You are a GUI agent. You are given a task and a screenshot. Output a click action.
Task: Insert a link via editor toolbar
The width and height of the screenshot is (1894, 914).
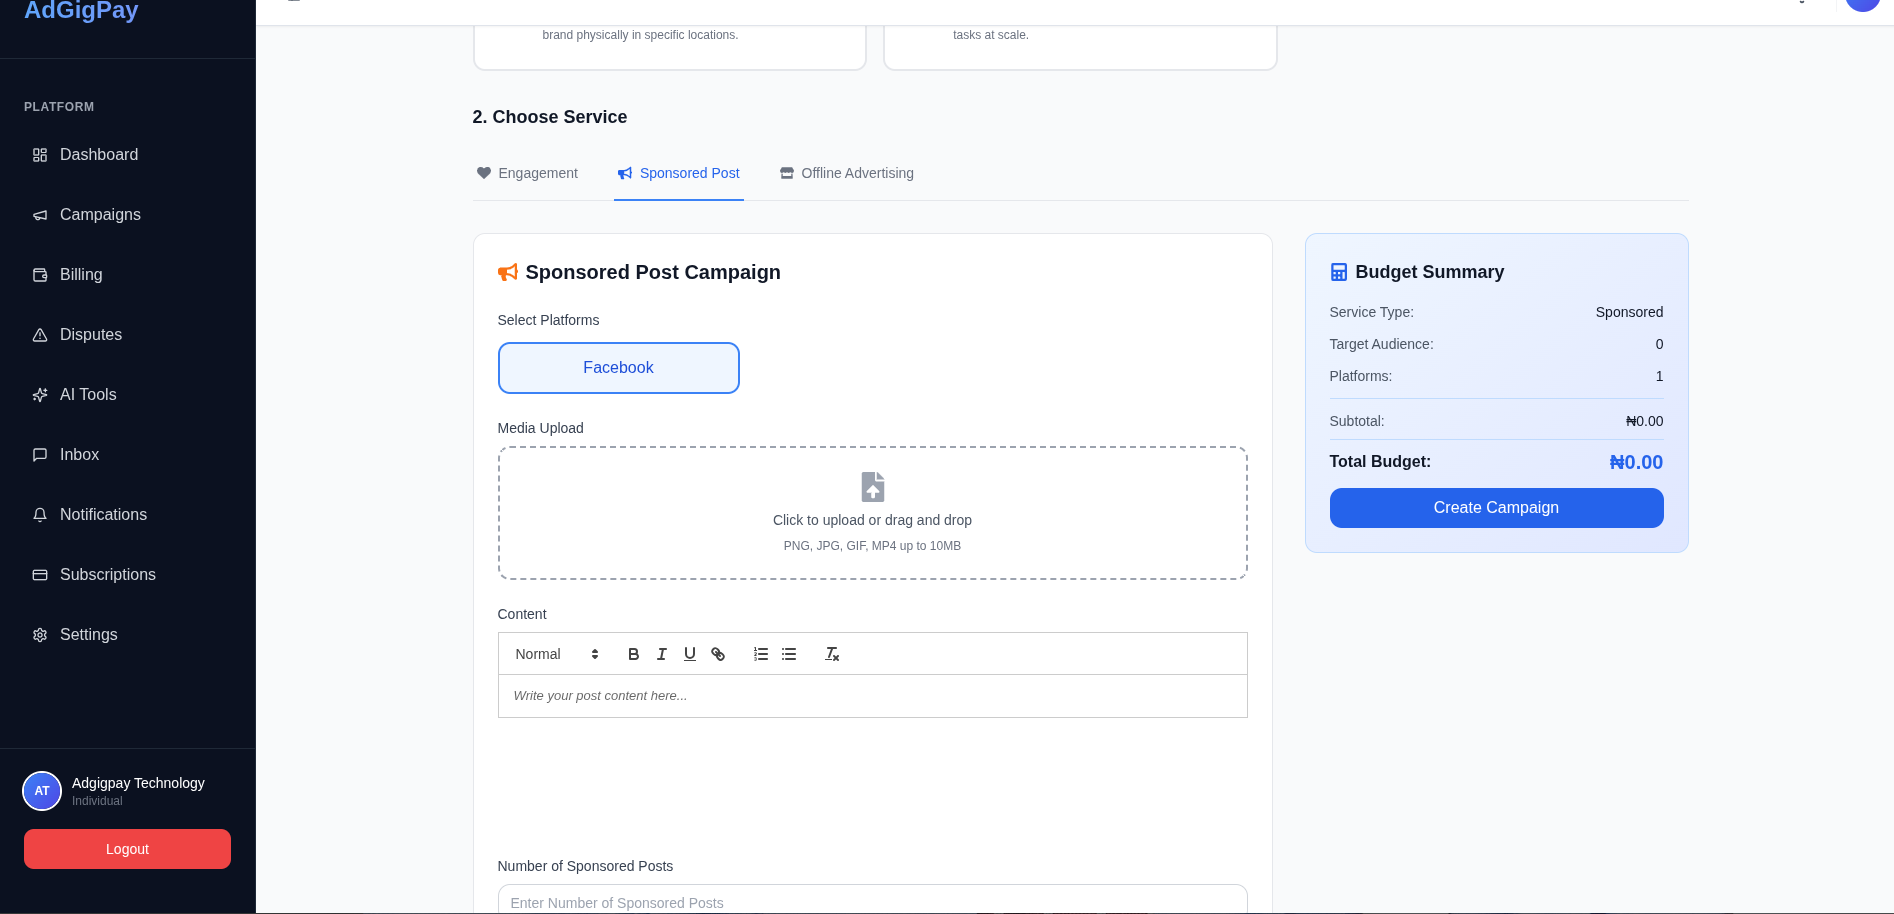pos(717,654)
